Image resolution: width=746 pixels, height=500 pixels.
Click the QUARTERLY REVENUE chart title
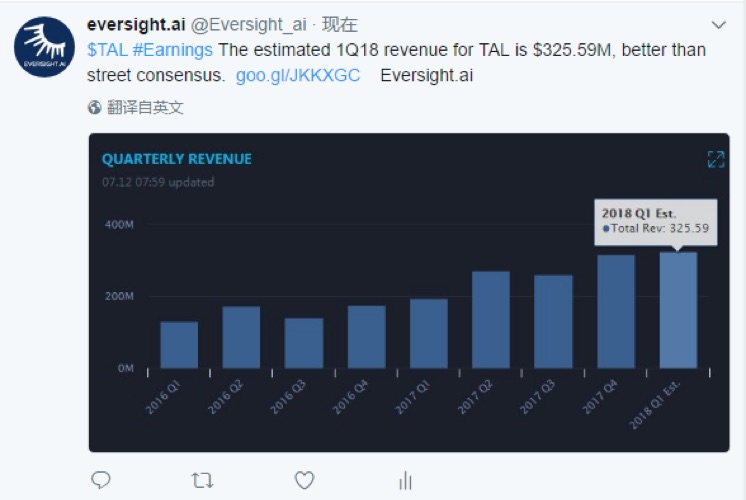(x=177, y=159)
